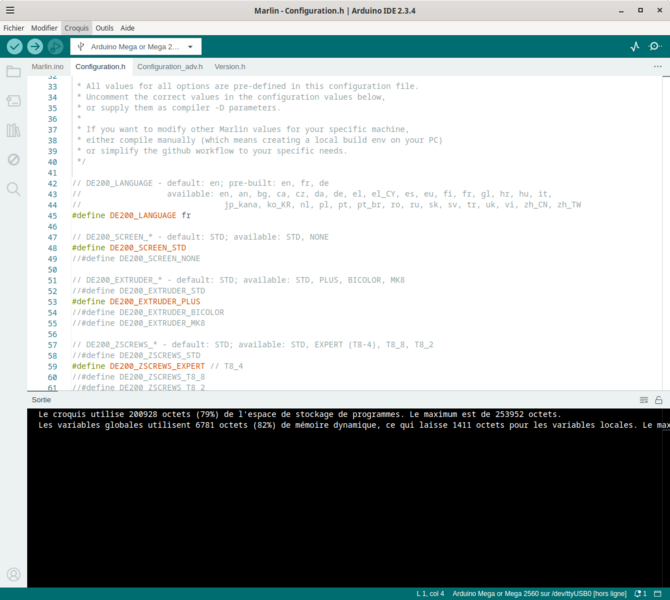Open the Fichier menu
Viewport: 670px width, 600px height.
[14, 28]
